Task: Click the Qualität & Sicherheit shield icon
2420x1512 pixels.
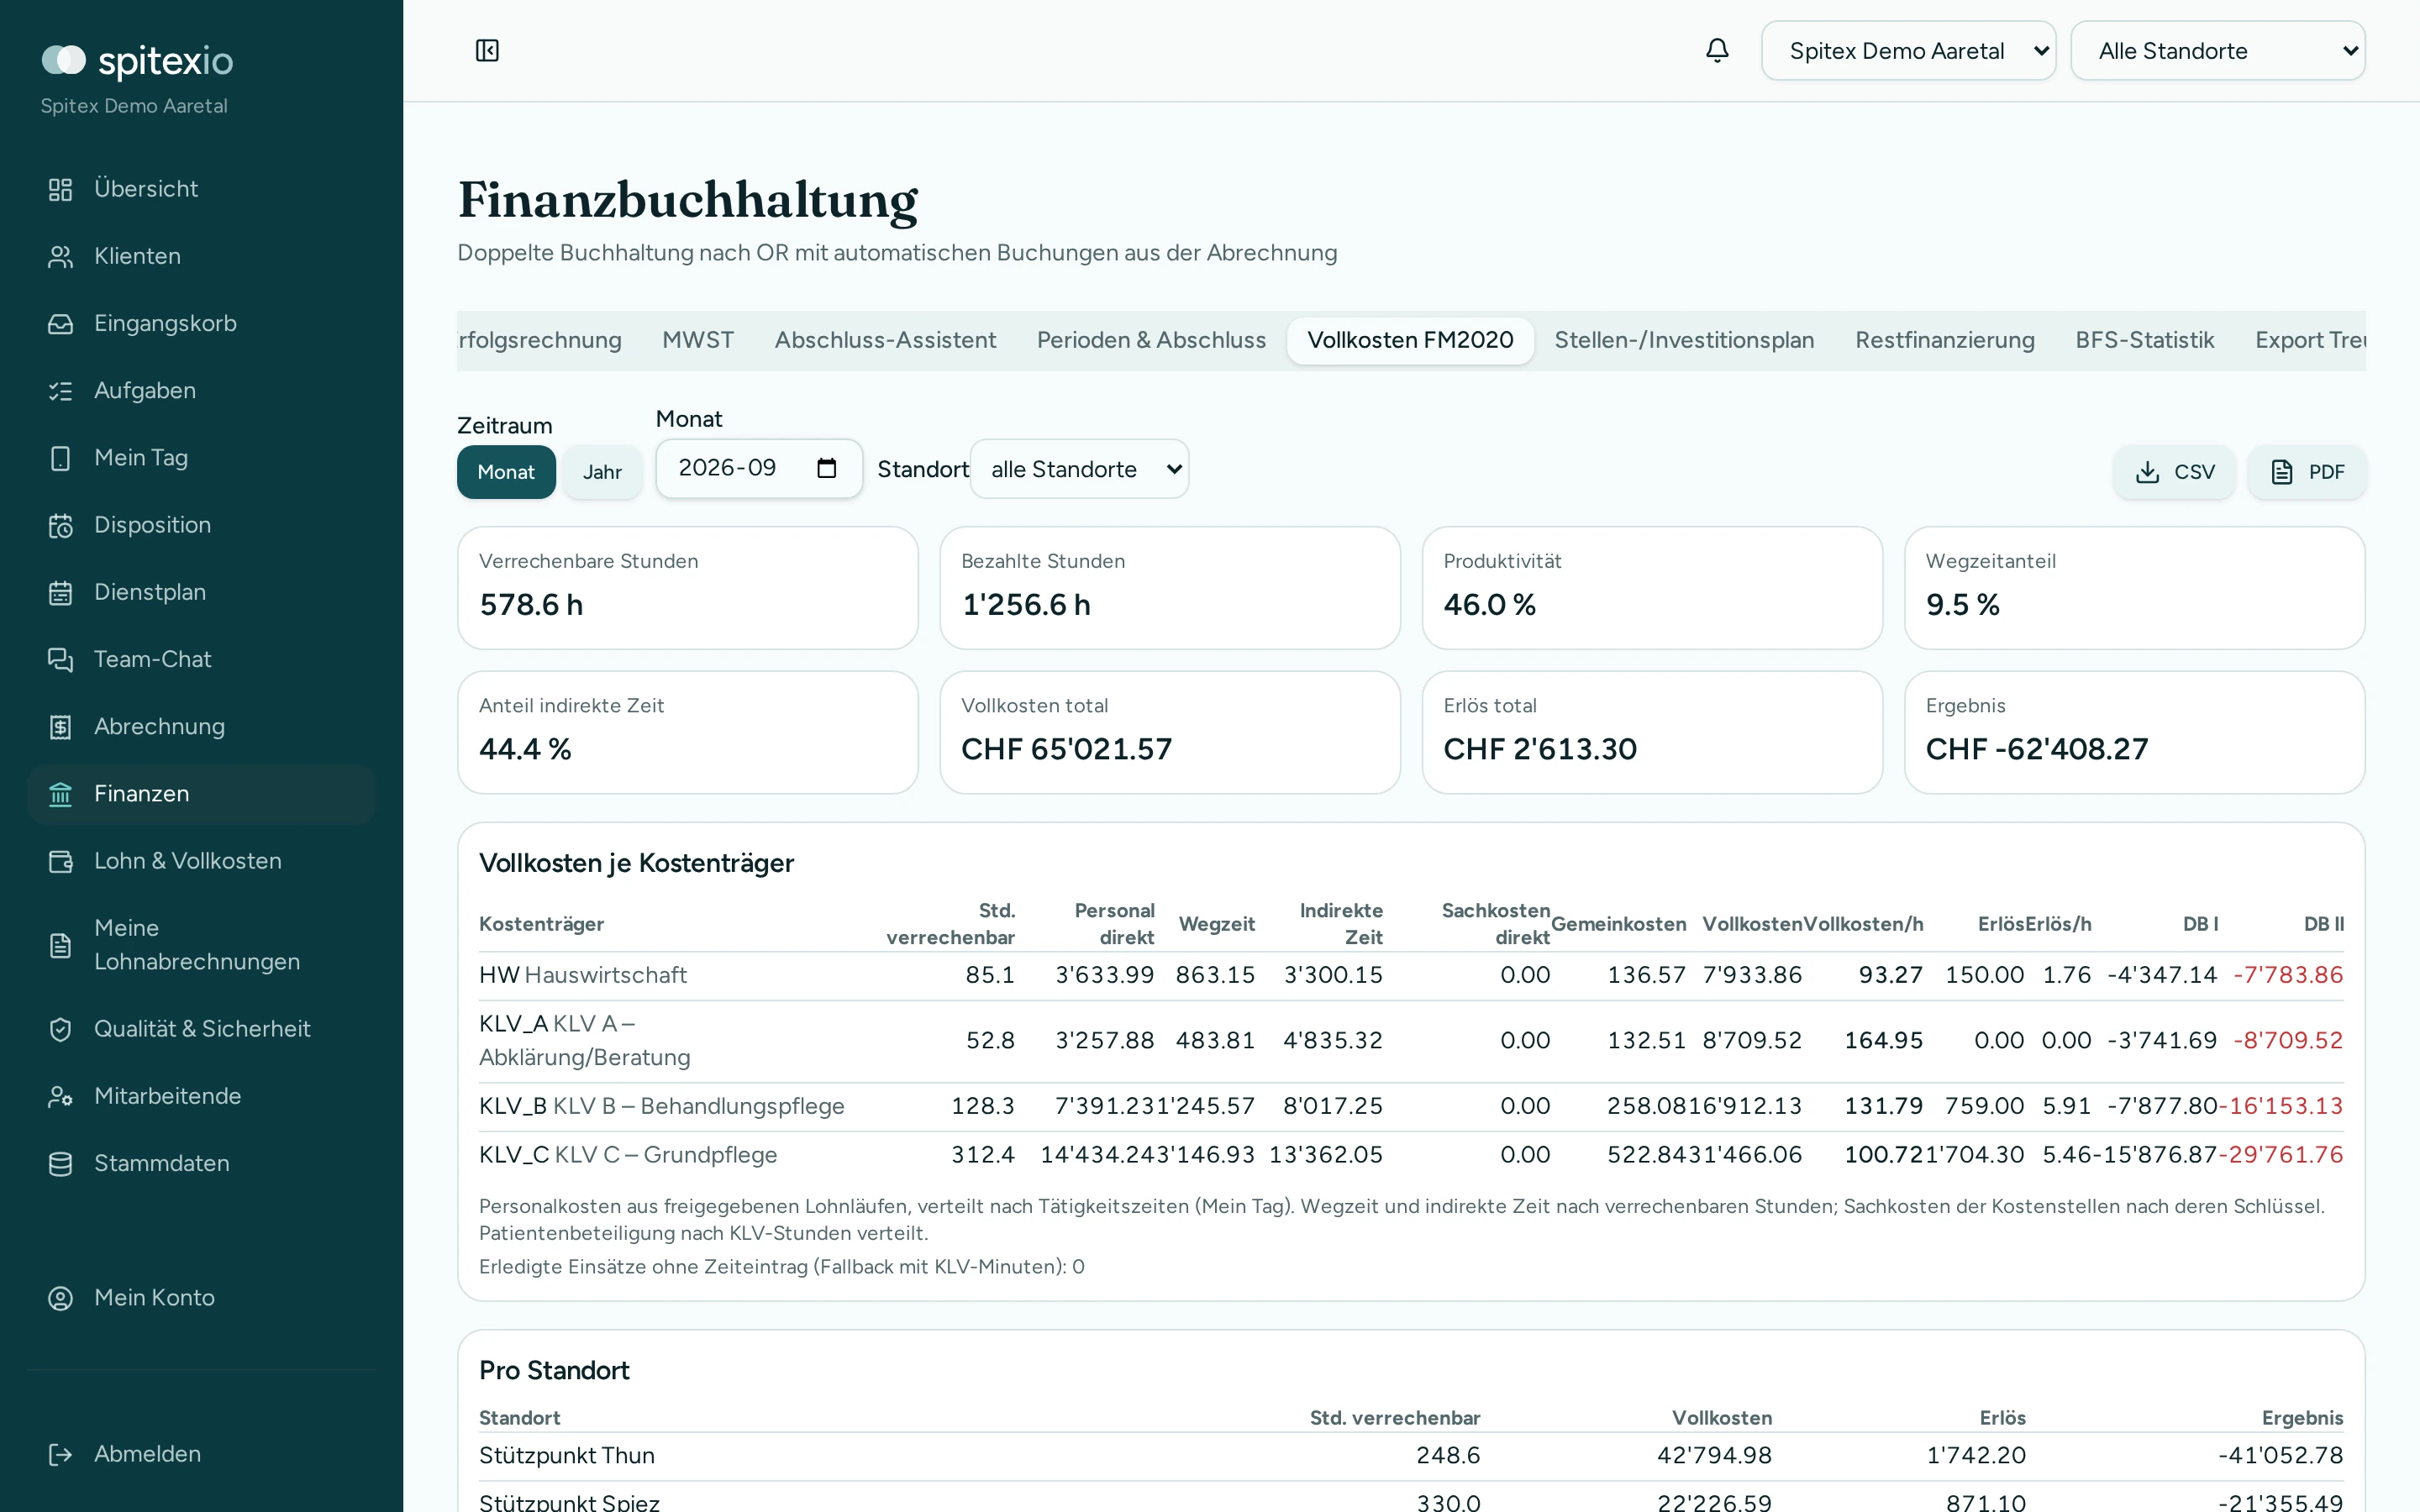Action: 60,1029
